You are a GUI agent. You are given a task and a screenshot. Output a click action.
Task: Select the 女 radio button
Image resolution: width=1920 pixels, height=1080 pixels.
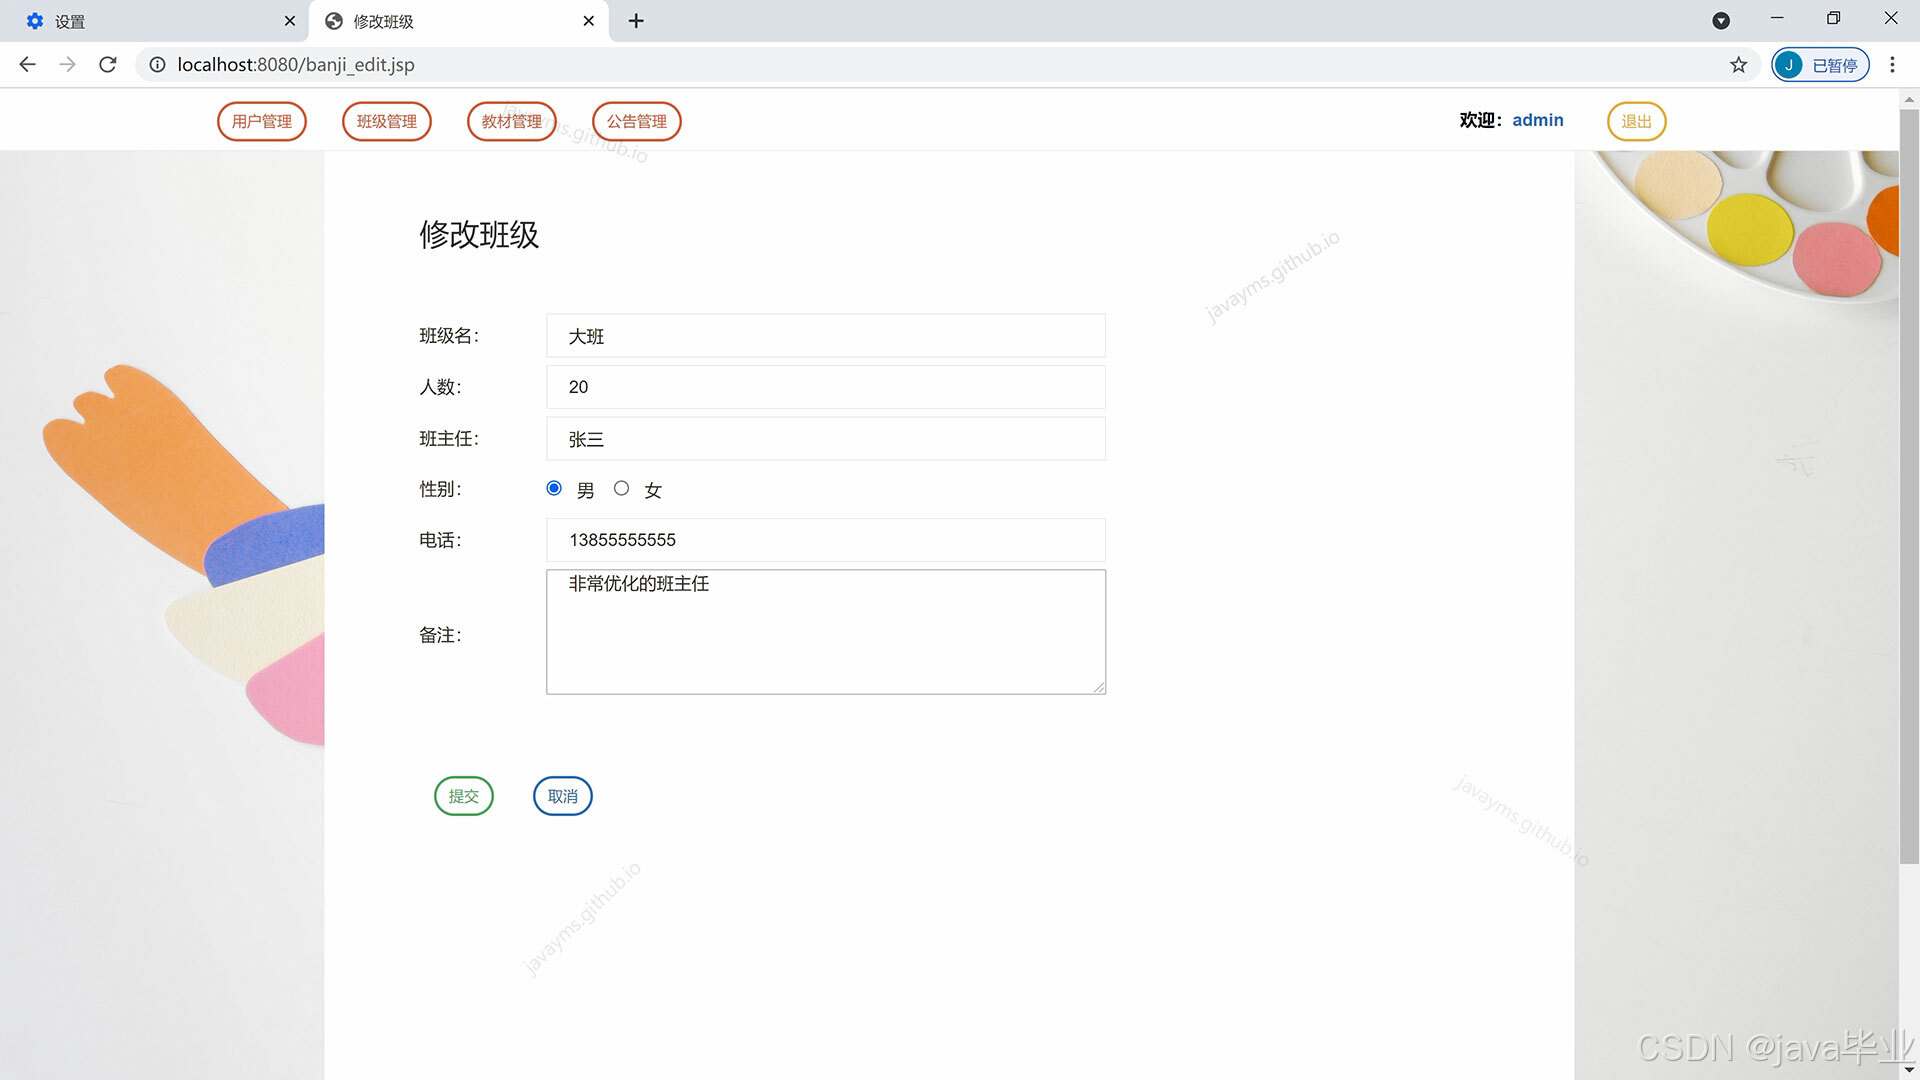[x=621, y=488]
